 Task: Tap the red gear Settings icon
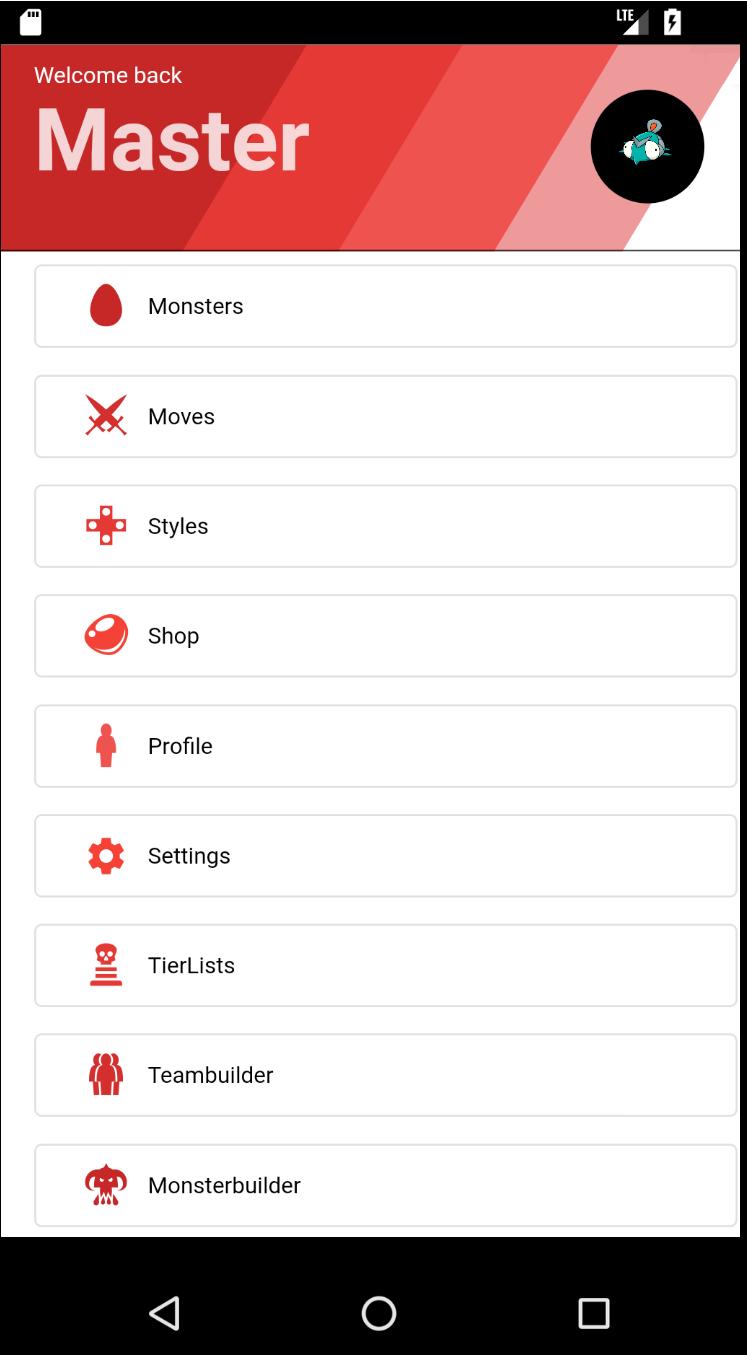(x=106, y=856)
